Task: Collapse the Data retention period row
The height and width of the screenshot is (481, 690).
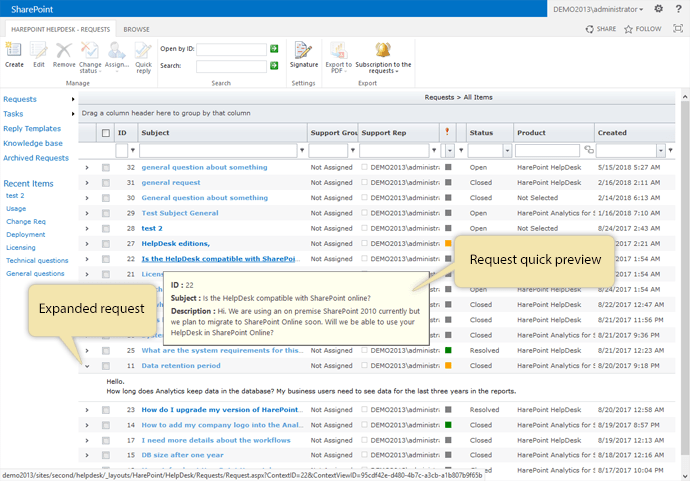Action: (x=87, y=366)
